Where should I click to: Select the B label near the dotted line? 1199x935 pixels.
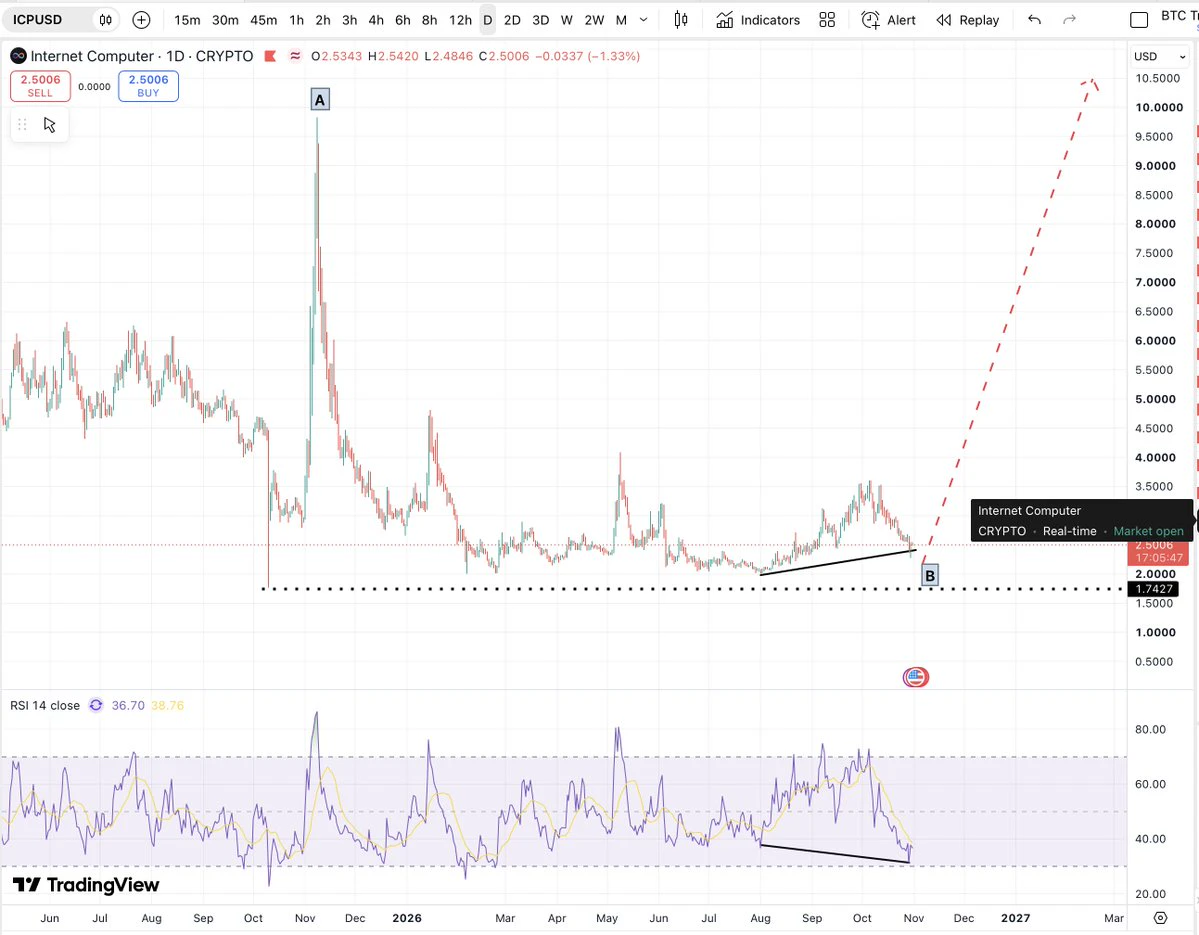coord(930,576)
